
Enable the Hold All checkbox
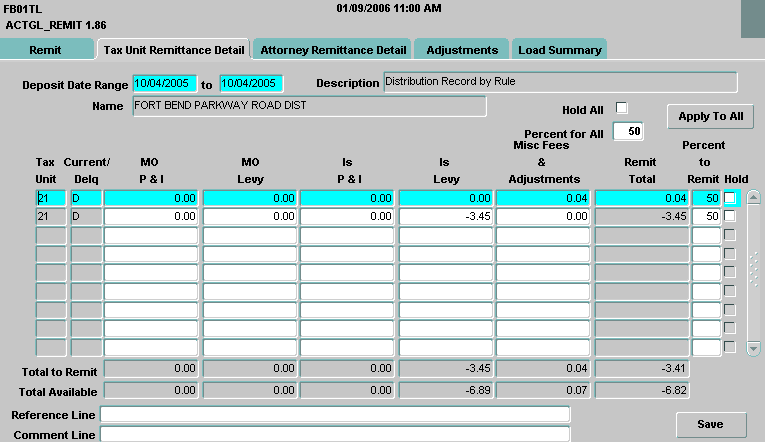click(621, 108)
